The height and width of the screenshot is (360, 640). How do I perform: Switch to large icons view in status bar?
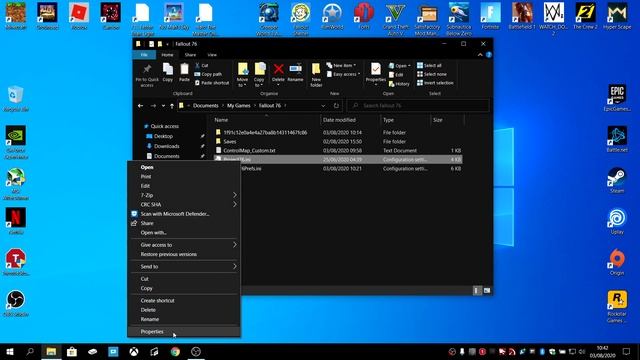click(x=487, y=291)
